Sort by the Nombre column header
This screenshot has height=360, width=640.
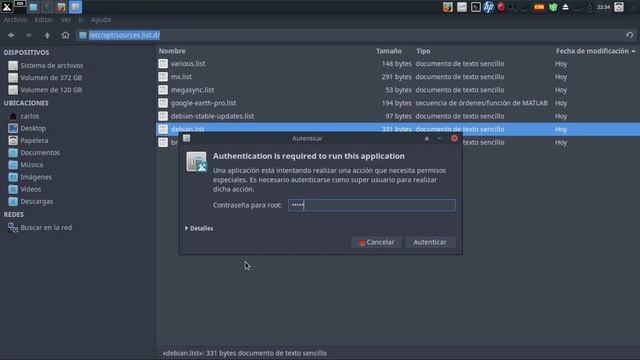coord(172,51)
